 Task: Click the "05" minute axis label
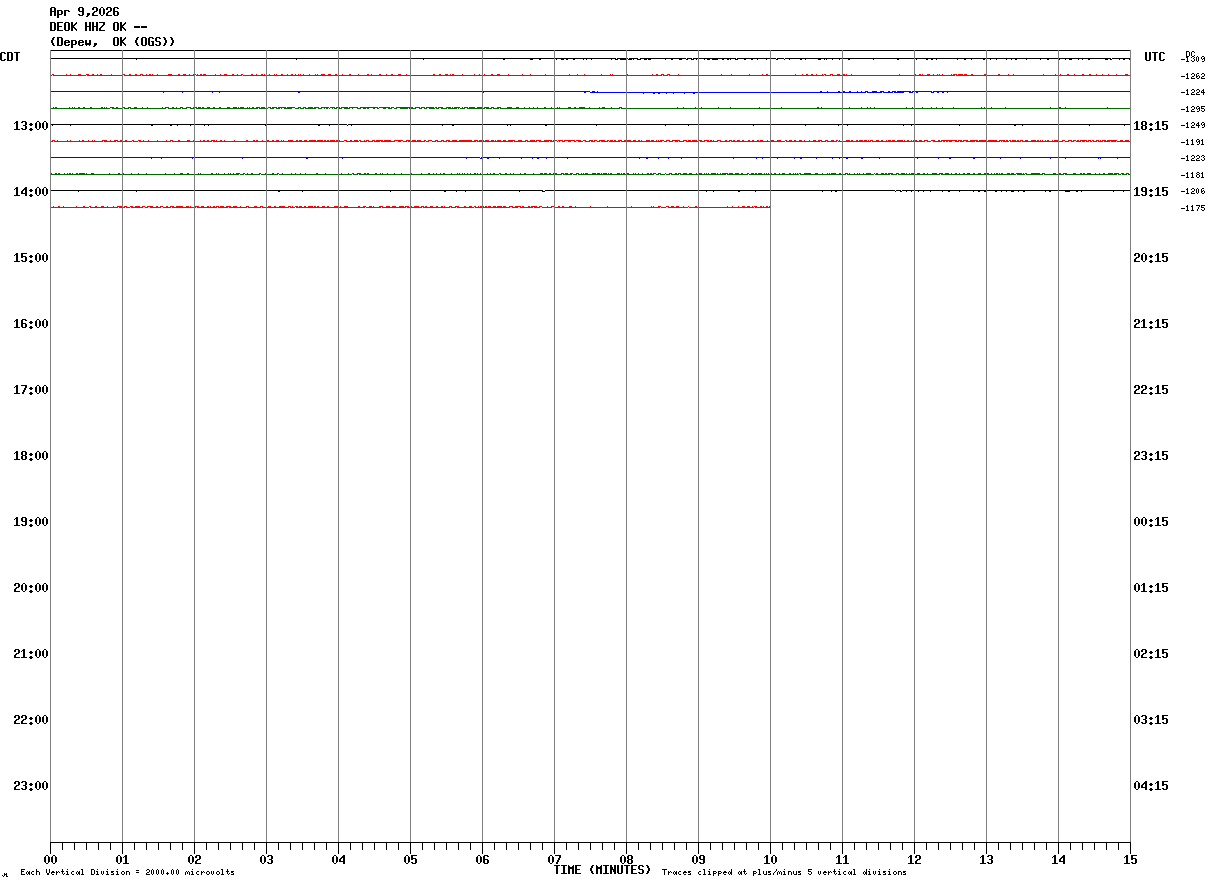tap(410, 859)
